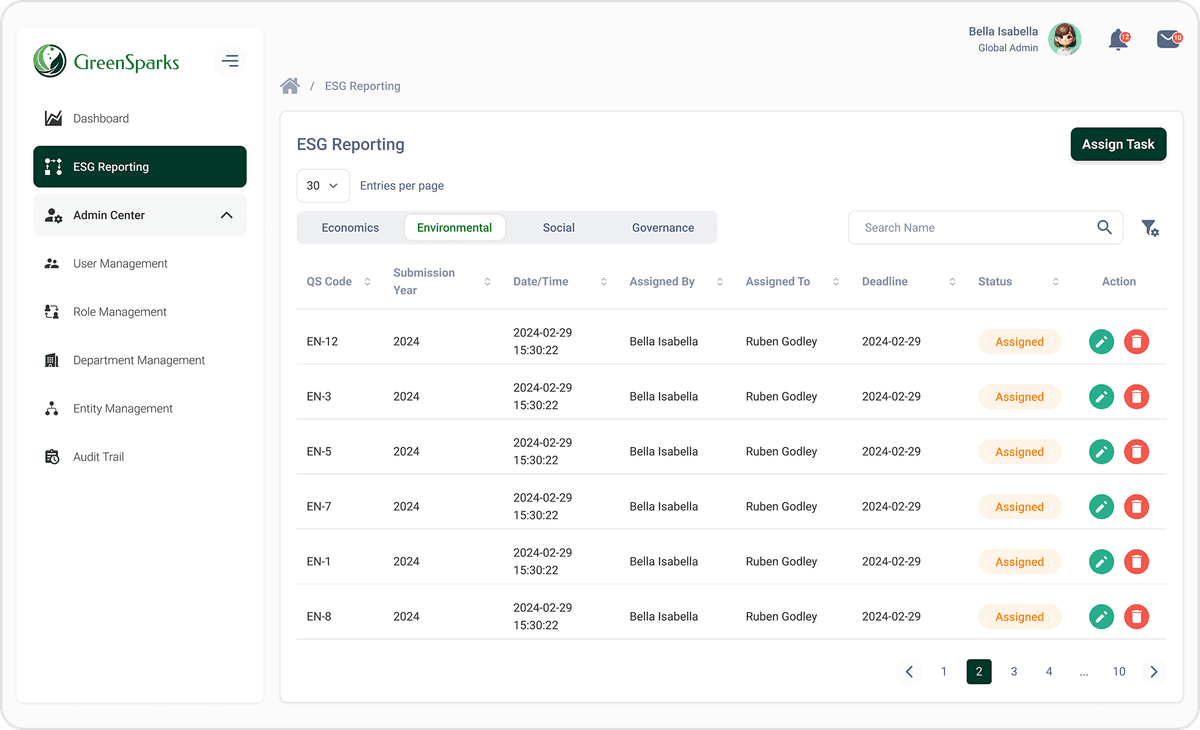This screenshot has width=1200, height=730.
Task: Switch to the Social tab
Action: click(x=558, y=227)
